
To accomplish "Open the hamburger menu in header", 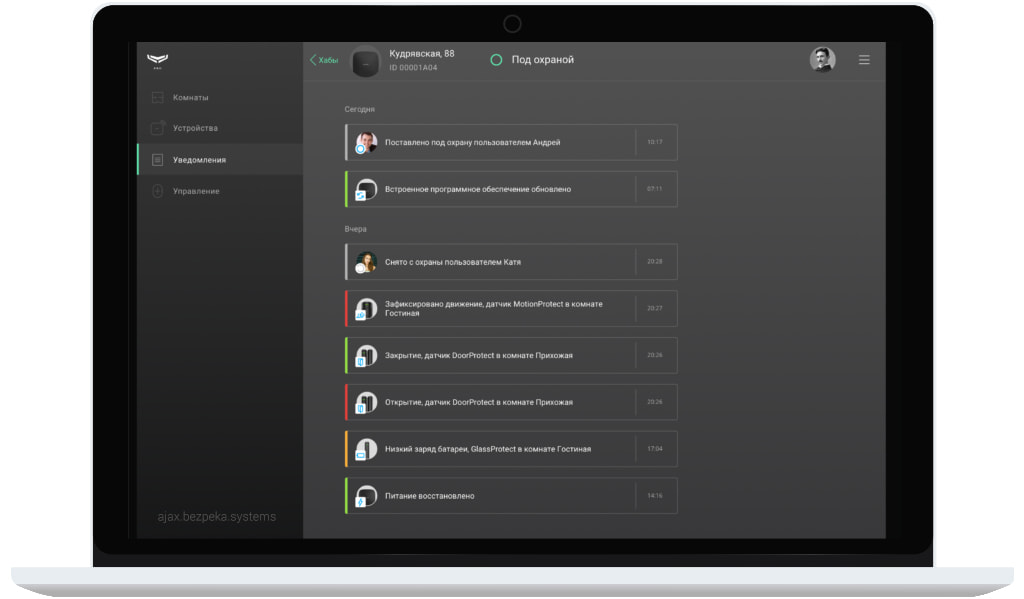I will [x=864, y=60].
